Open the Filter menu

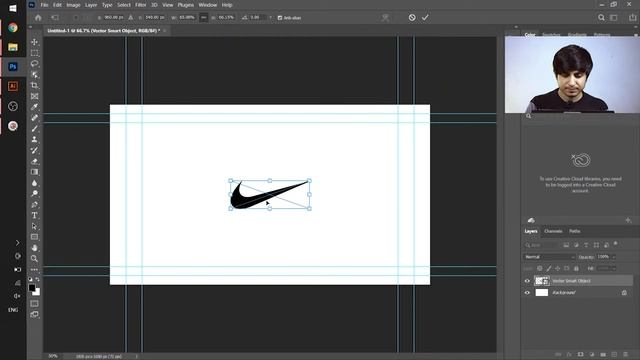coord(140,5)
